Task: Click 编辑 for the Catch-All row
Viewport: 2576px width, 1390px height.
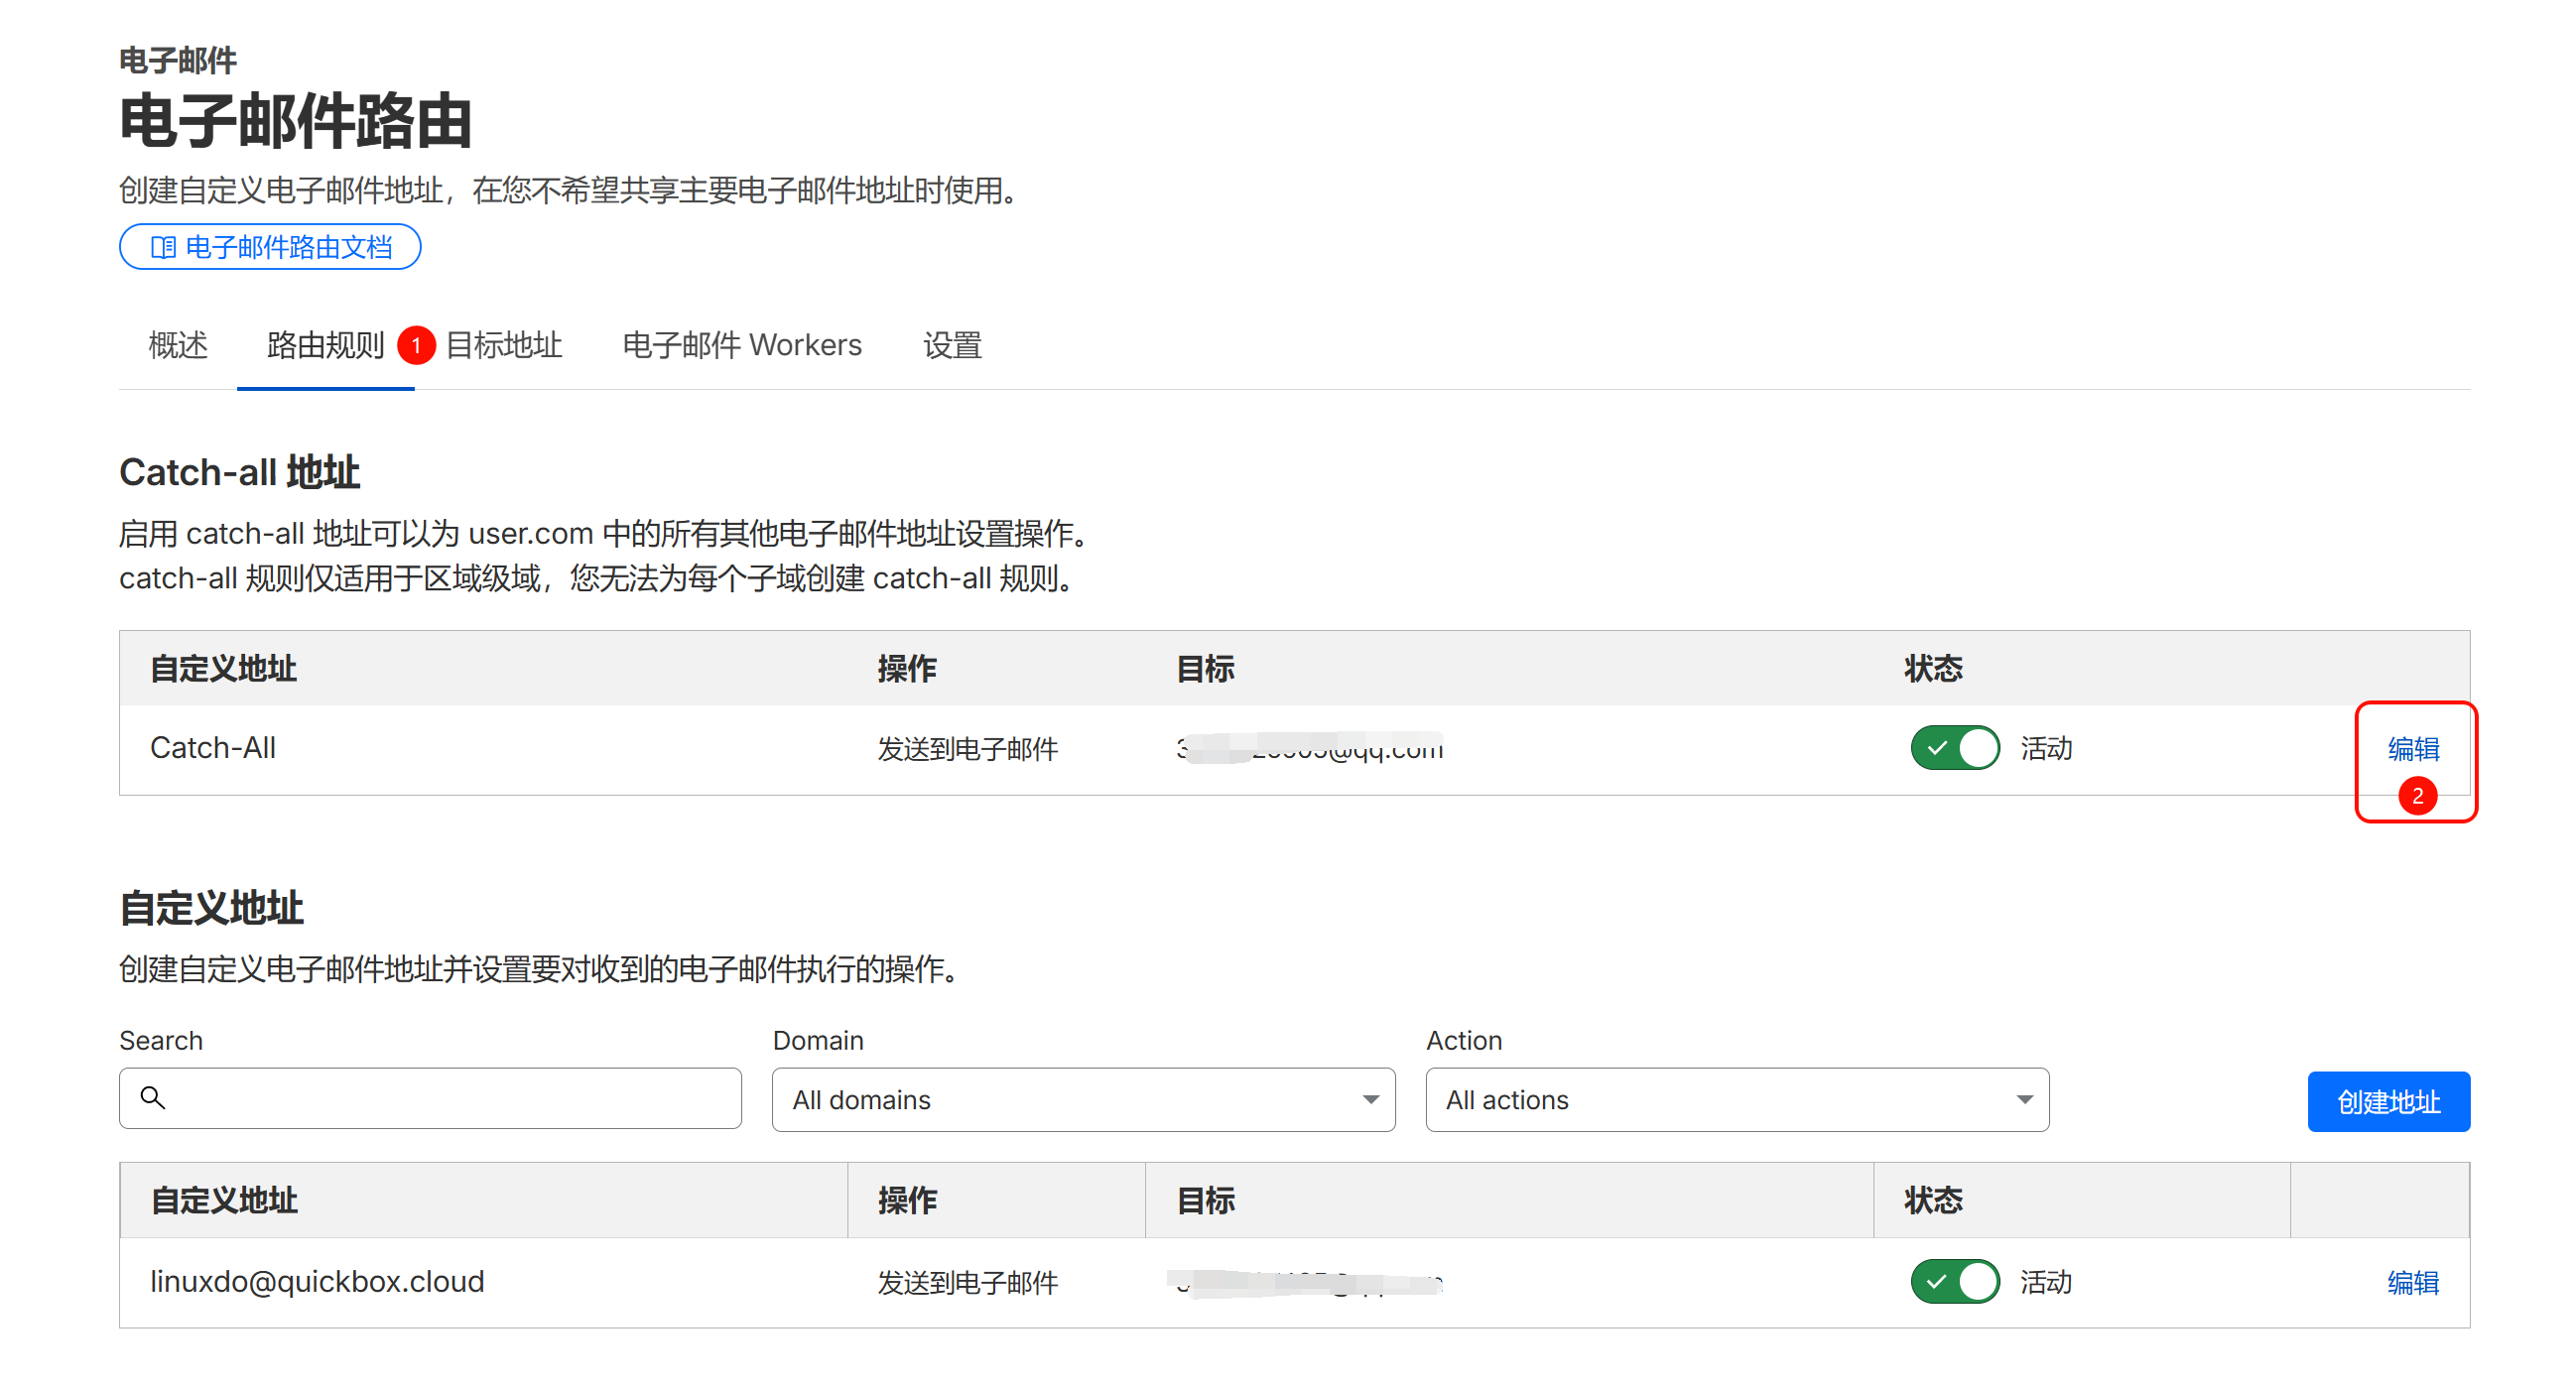Action: (2413, 748)
